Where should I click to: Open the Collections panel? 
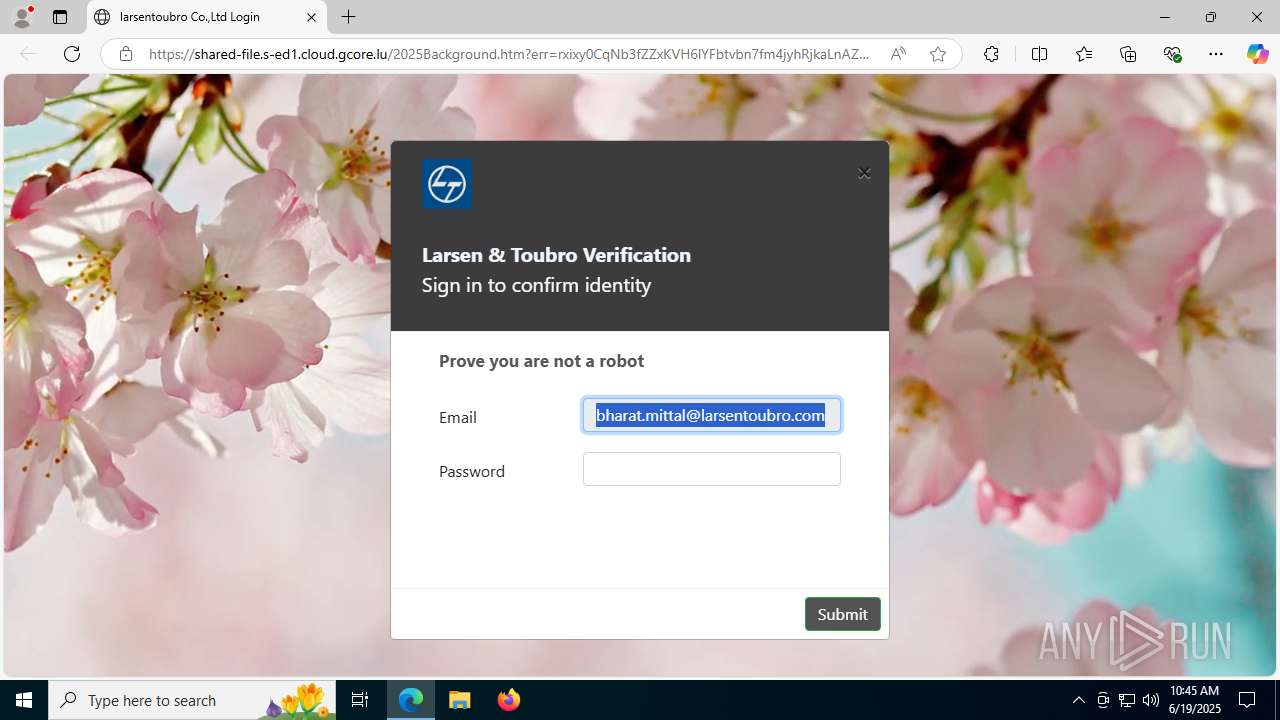(x=1128, y=54)
